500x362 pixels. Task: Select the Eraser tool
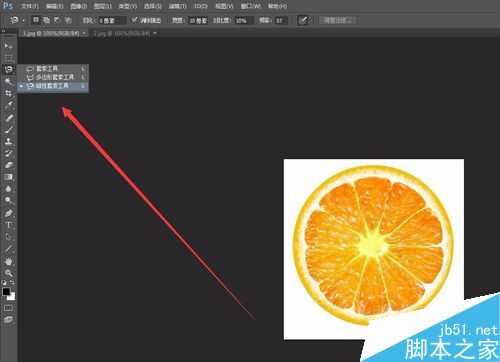[x=9, y=165]
